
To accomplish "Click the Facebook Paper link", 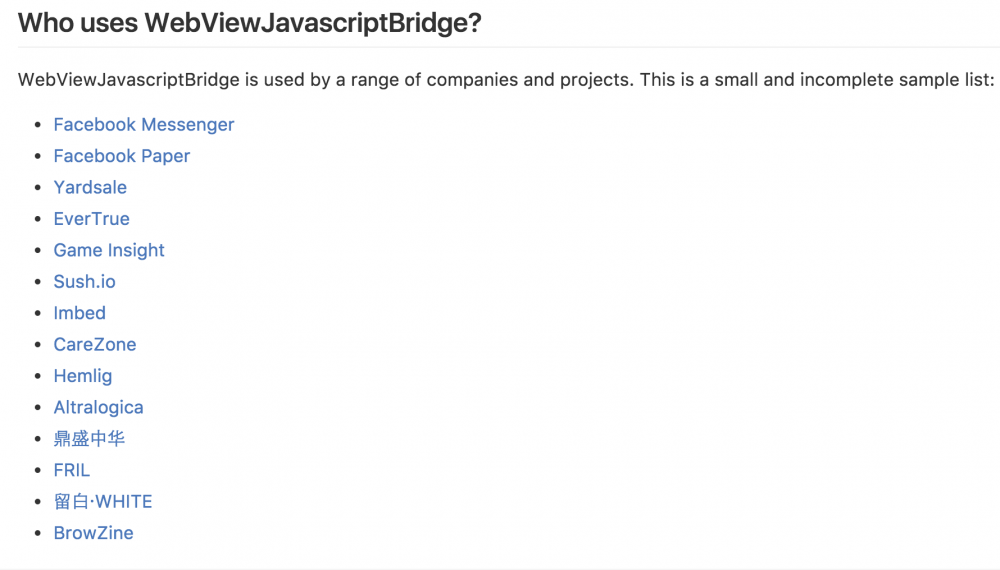I will 121,156.
